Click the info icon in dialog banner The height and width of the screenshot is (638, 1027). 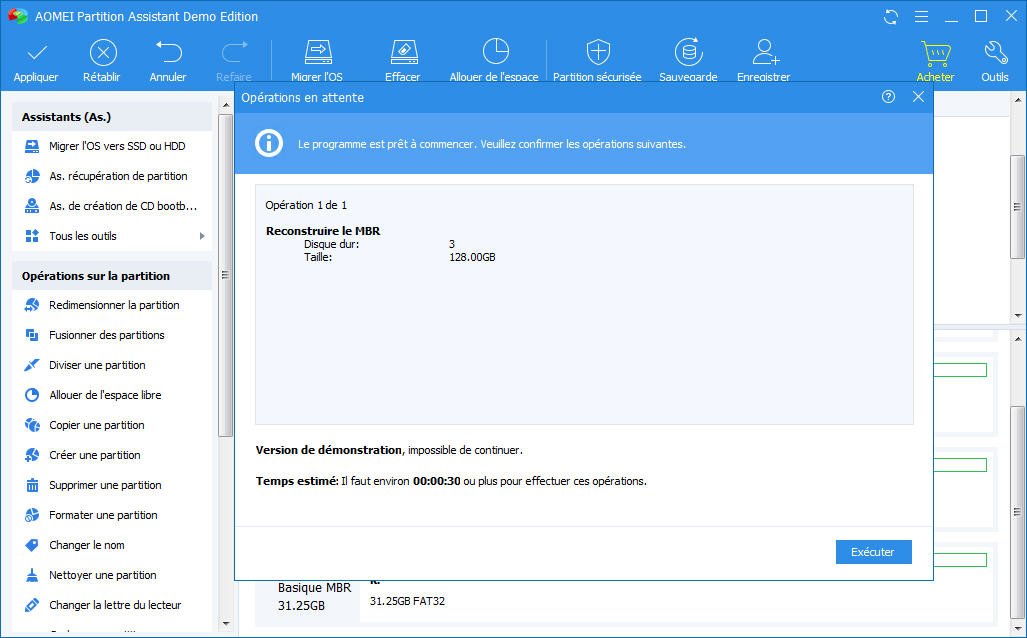[x=269, y=143]
